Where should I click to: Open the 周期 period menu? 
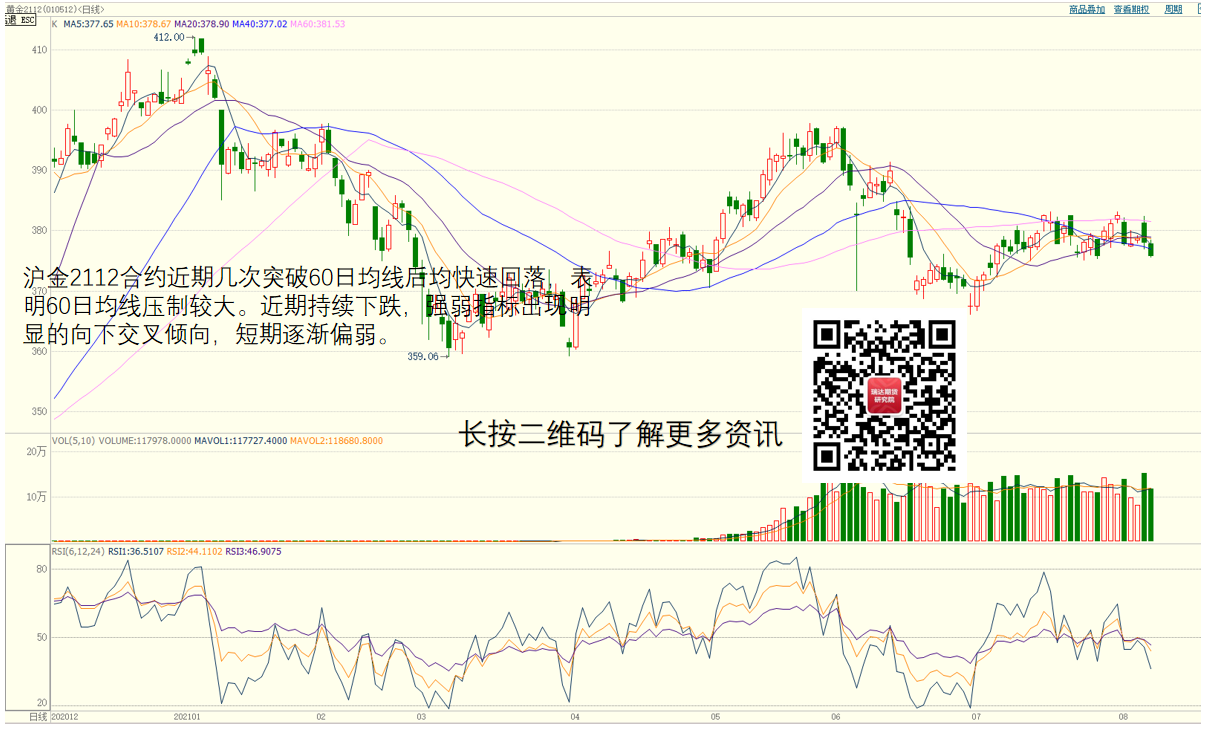(1173, 9)
